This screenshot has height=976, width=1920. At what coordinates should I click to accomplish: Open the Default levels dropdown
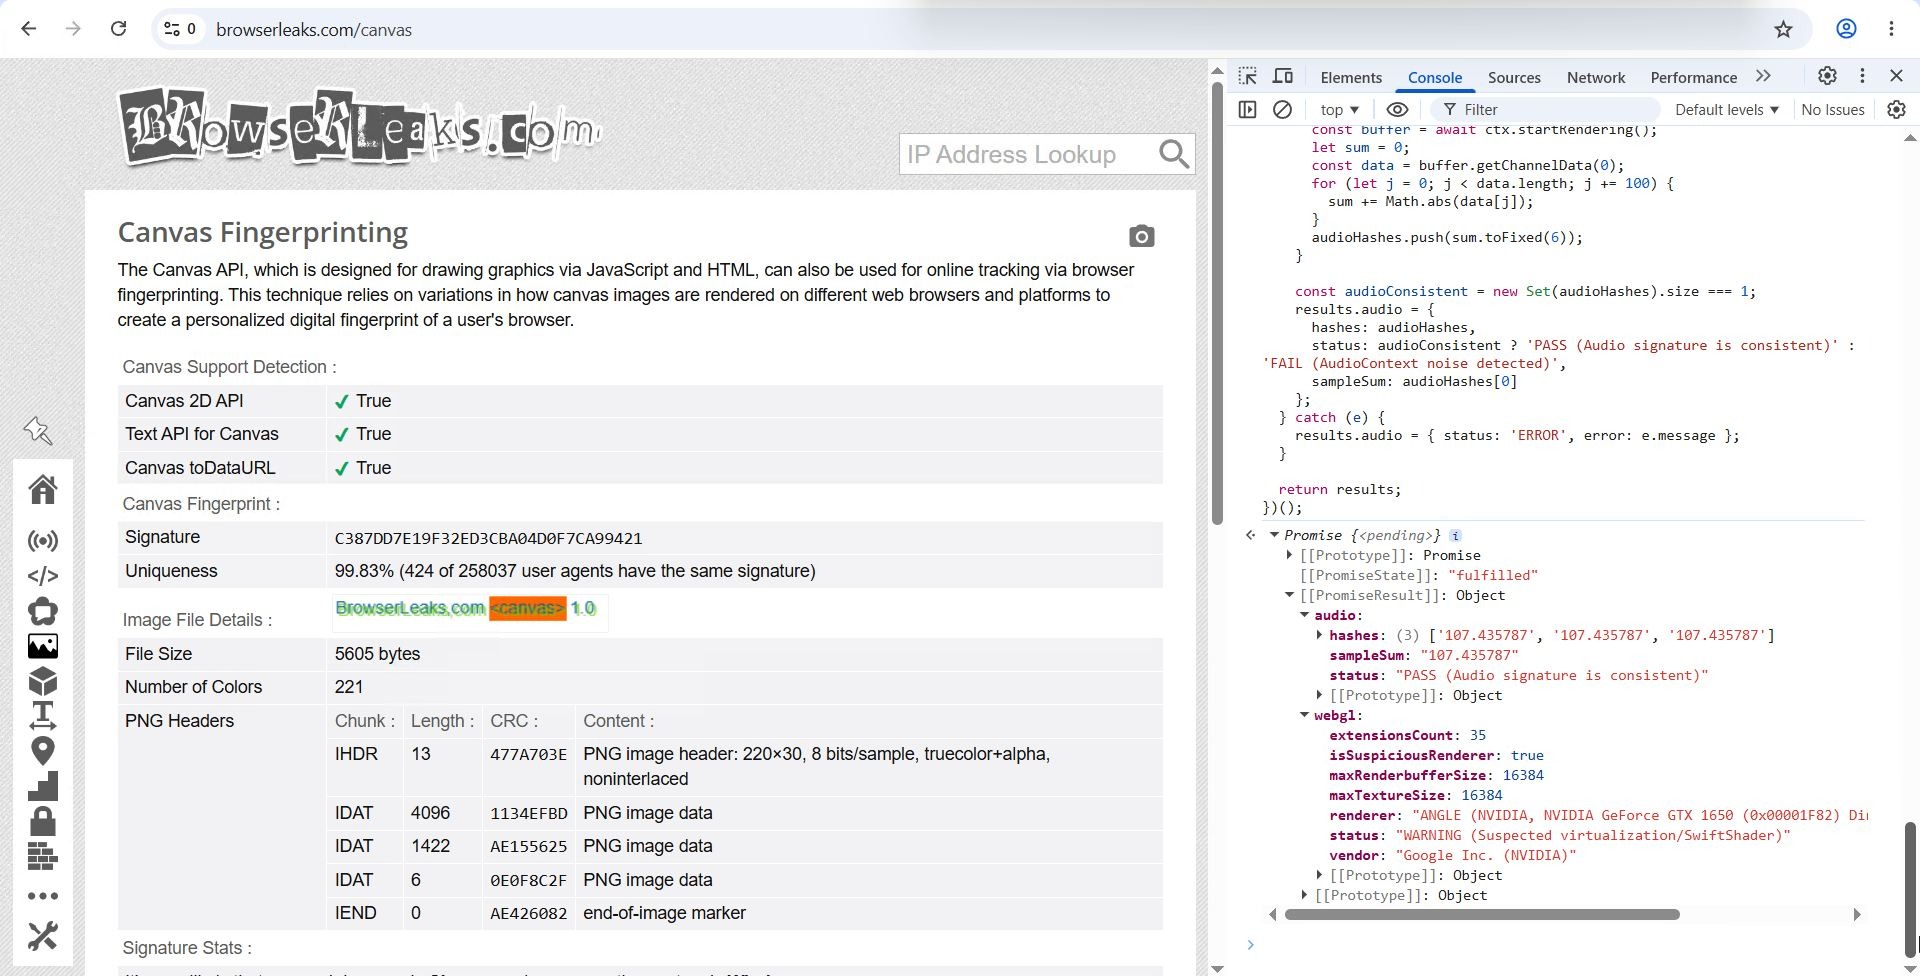coord(1727,109)
